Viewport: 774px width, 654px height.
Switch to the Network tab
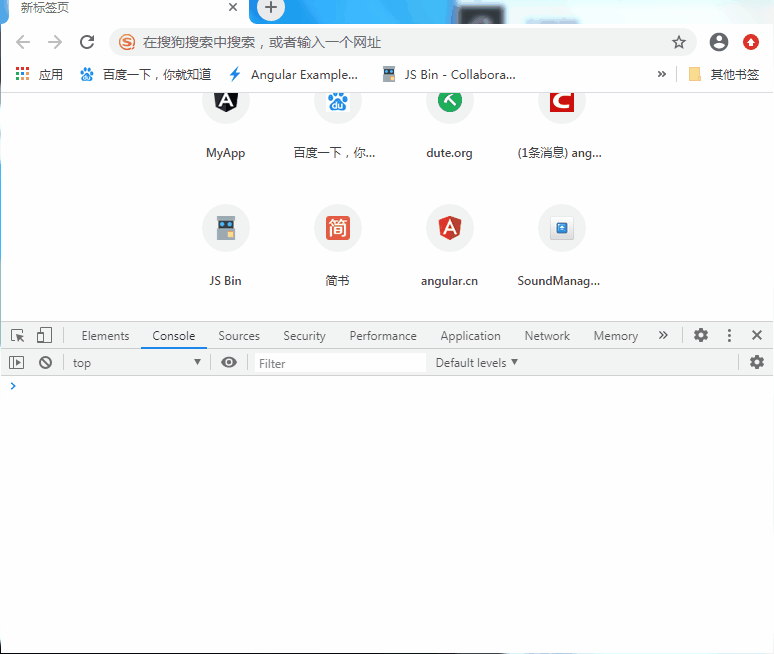pos(547,336)
